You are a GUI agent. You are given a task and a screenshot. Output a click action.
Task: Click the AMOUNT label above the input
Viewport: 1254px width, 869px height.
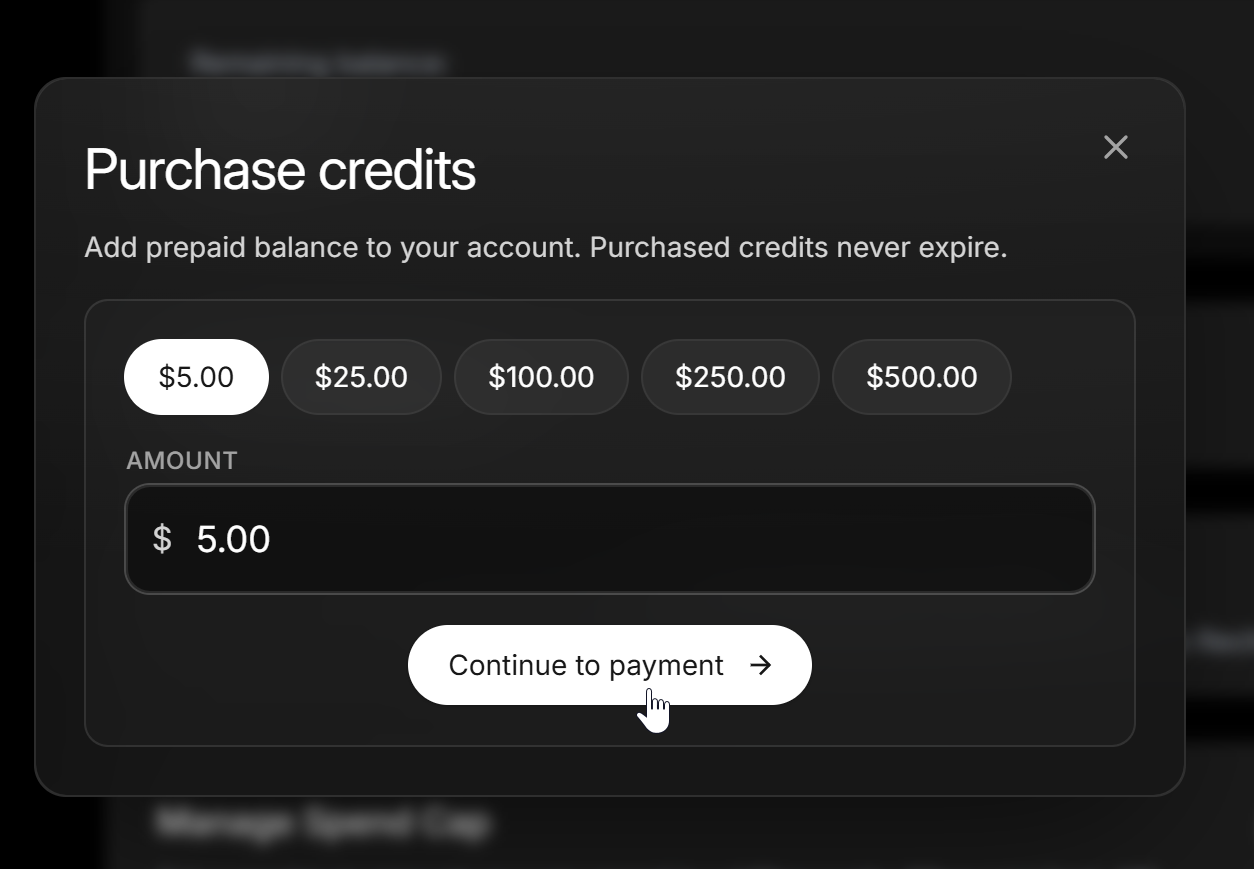tap(182, 460)
